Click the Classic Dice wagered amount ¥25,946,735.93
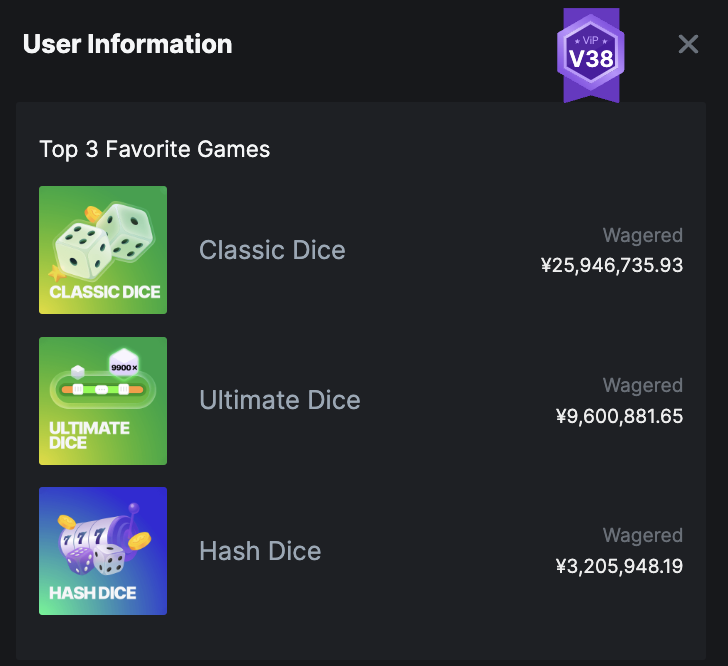Screen dimensions: 728x666 (612, 265)
